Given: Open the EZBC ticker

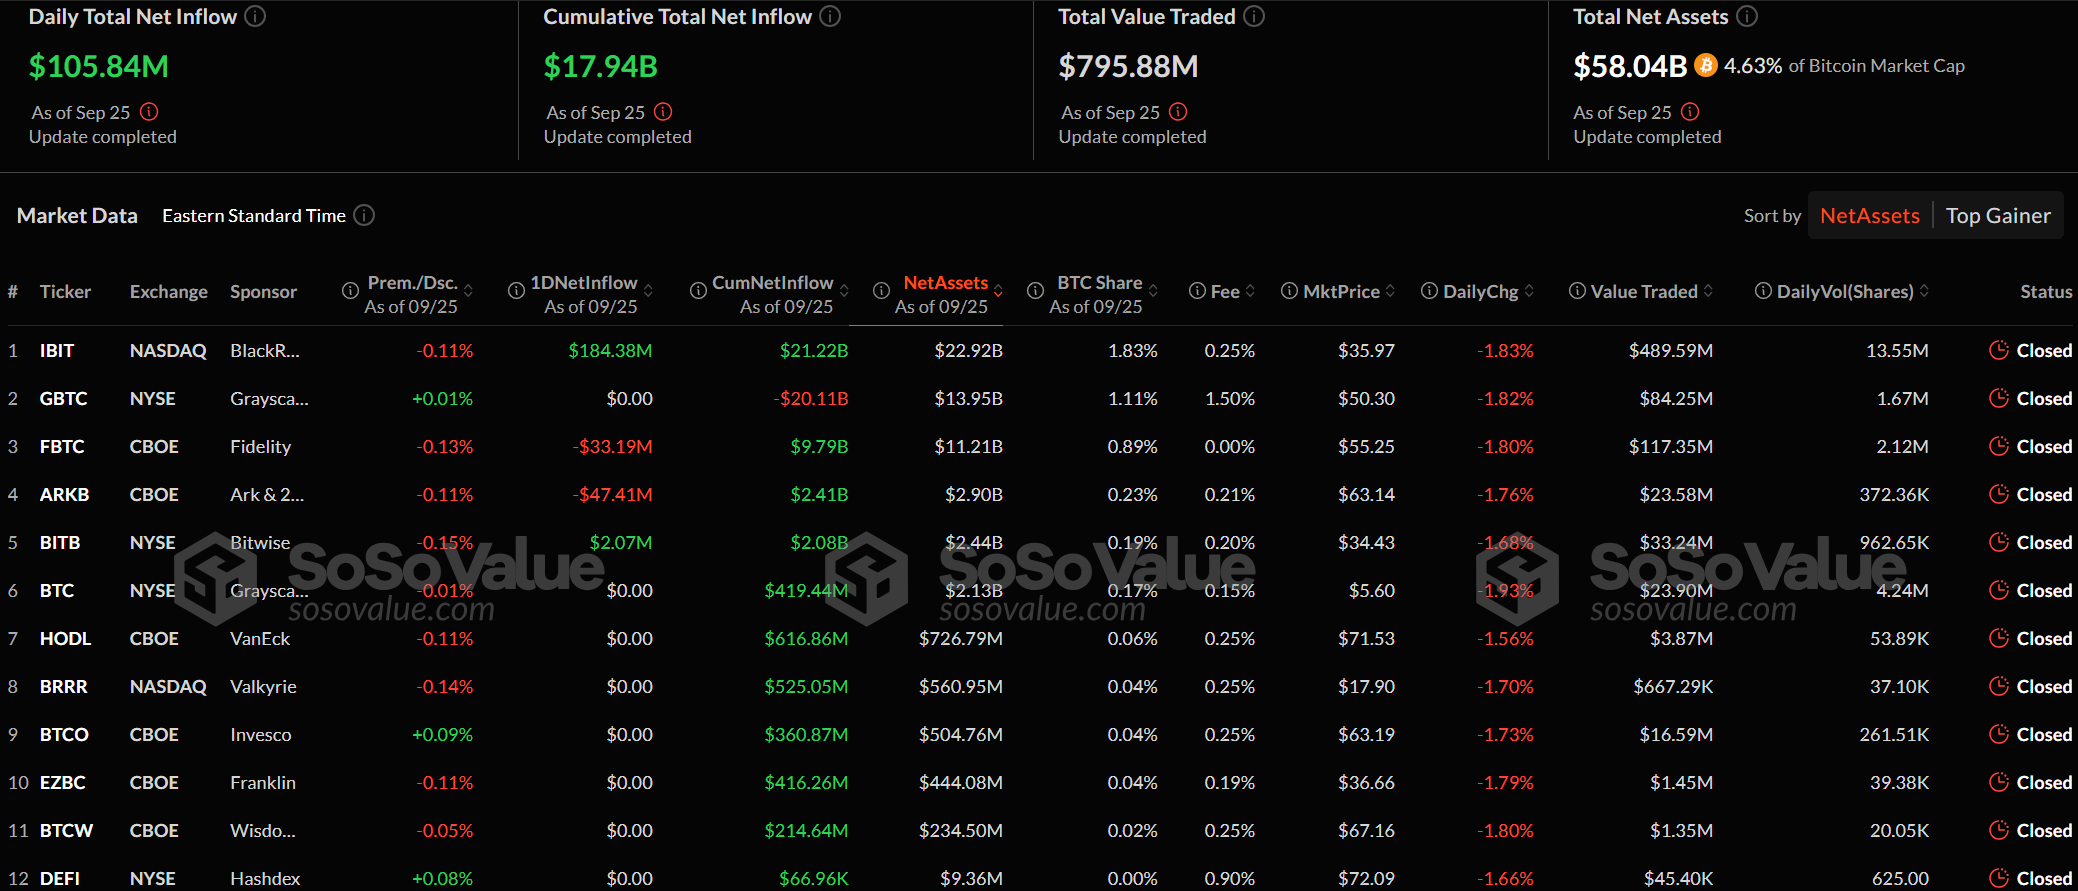Looking at the screenshot, I should [x=62, y=782].
